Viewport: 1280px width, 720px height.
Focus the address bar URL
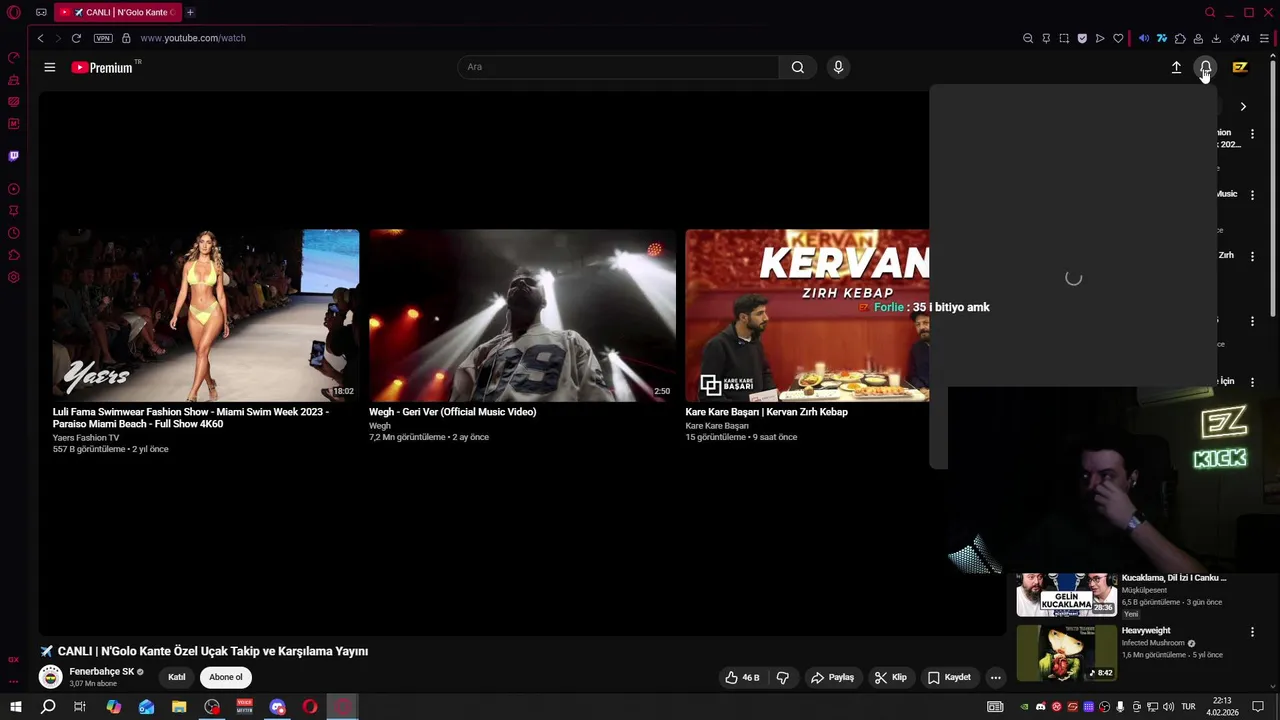193,38
